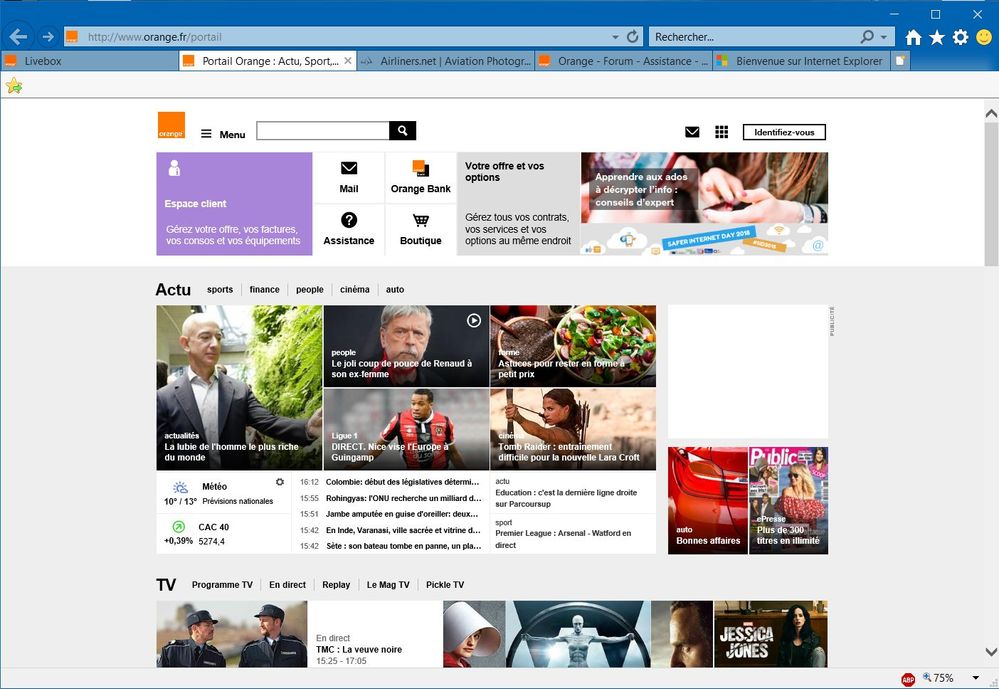The width and height of the screenshot is (999, 689).
Task: Open the Favorites star icon
Action: 937,37
